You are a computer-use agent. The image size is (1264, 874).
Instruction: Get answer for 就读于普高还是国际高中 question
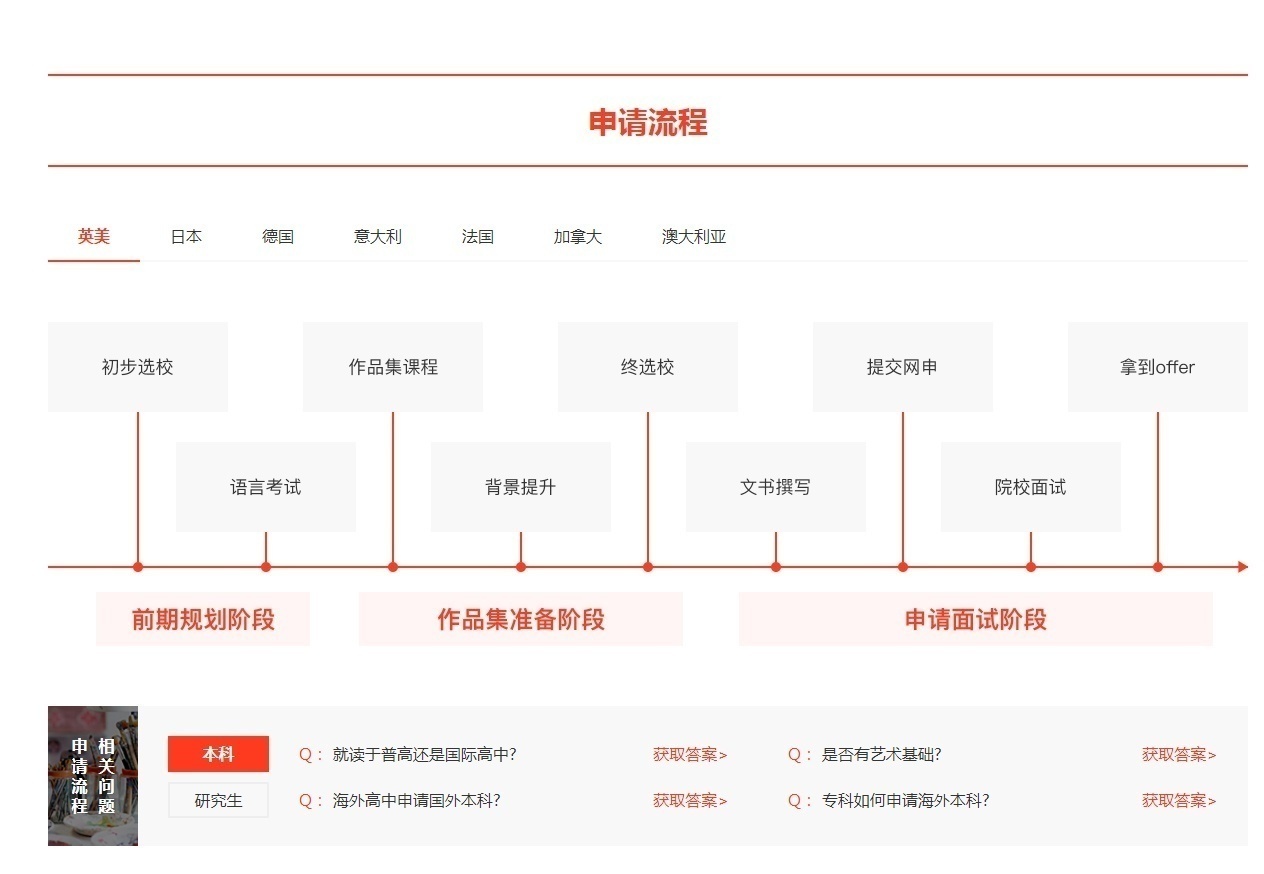690,755
